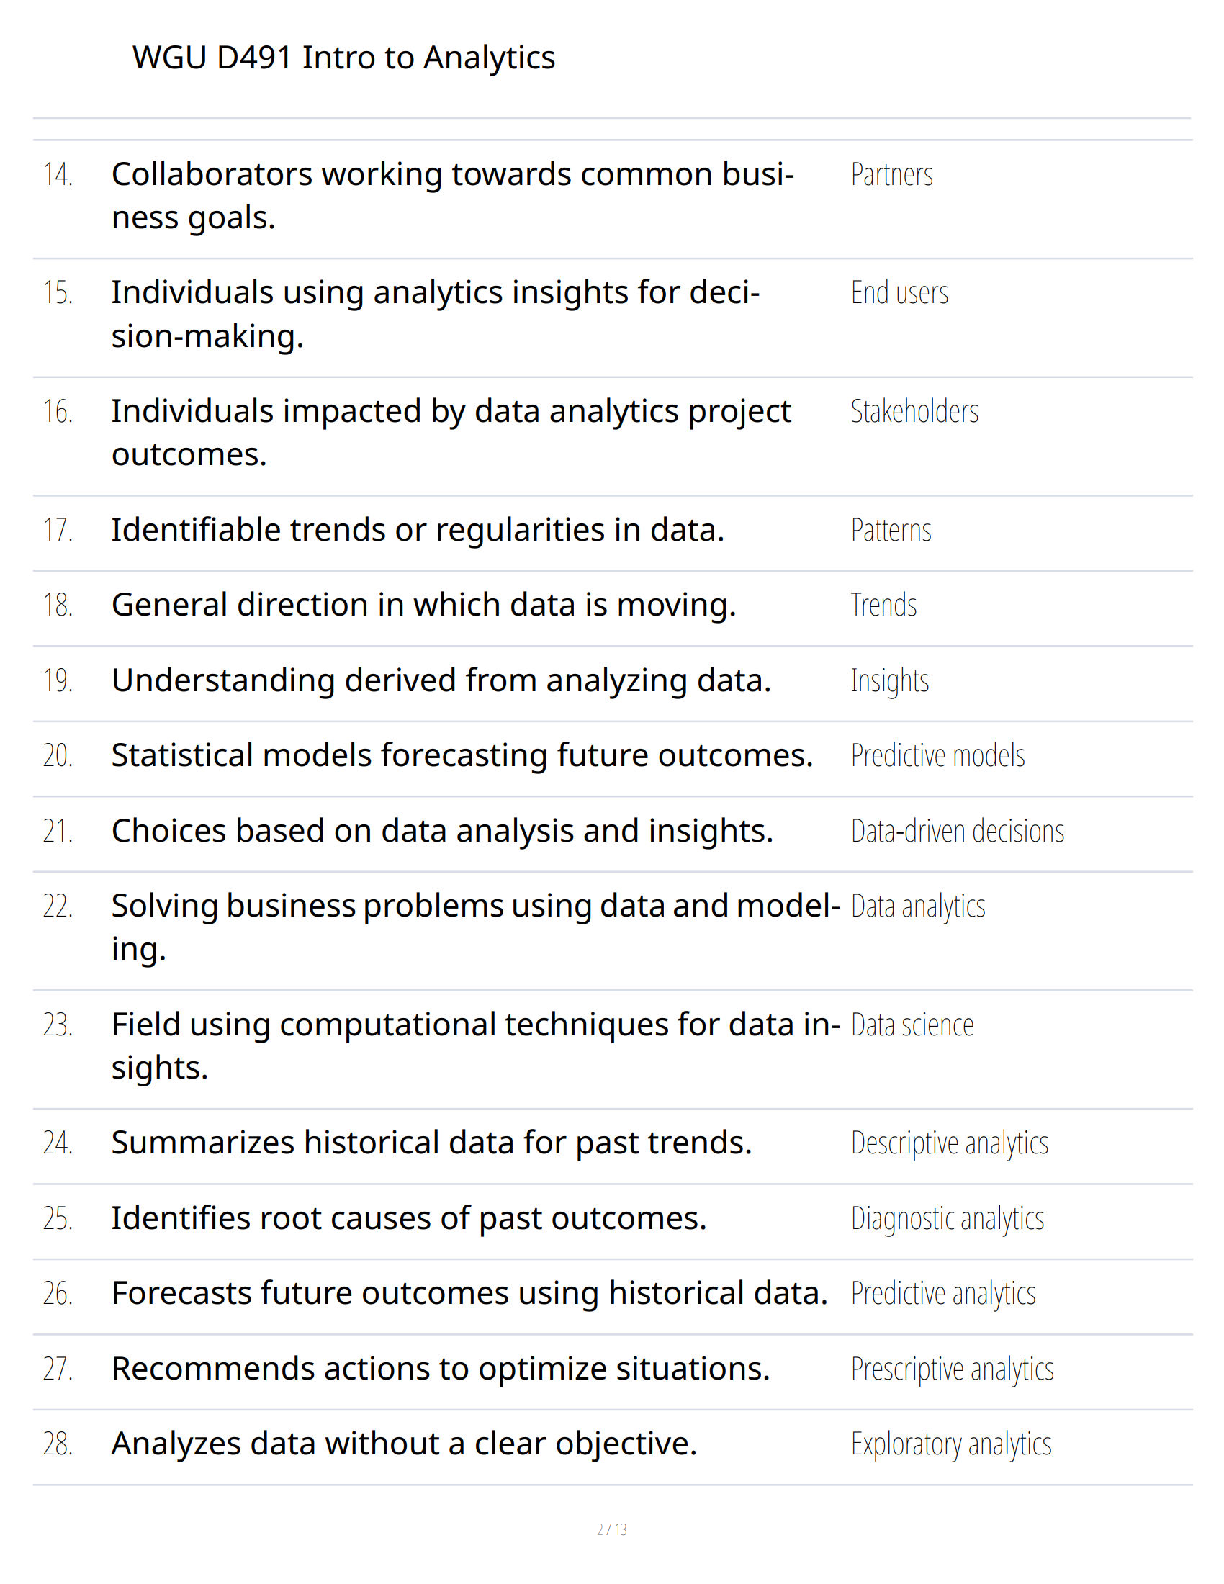1224x1584 pixels.
Task: Select the Diagnostic analytics term
Action: click(x=947, y=1219)
